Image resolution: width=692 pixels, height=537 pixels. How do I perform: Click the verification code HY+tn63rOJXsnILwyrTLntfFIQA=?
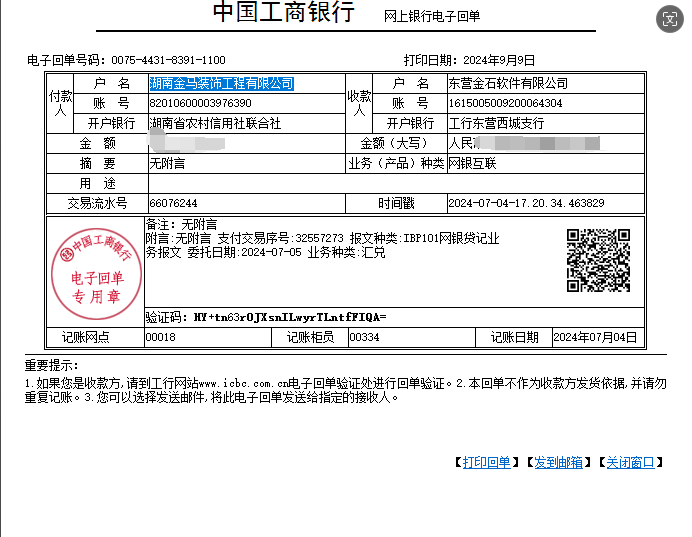(x=290, y=317)
